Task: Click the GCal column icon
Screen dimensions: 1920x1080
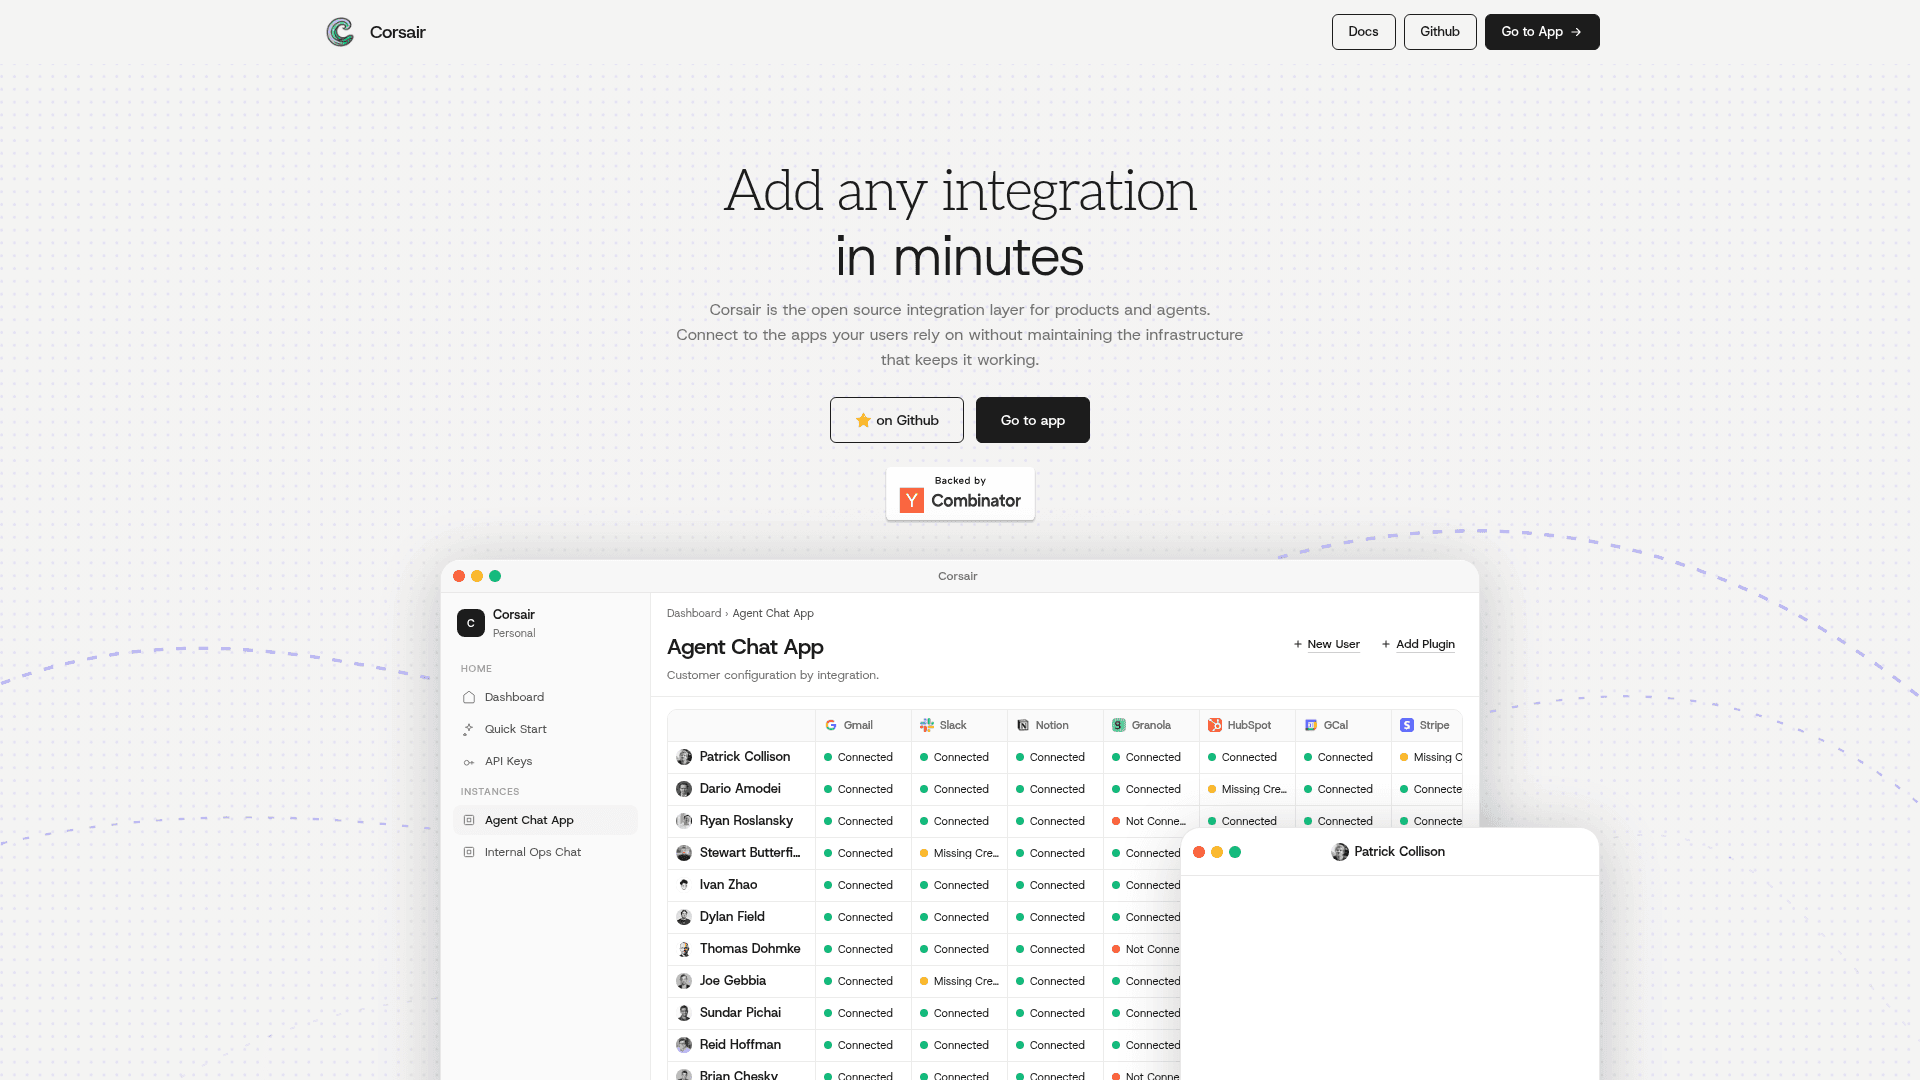Action: coord(1311,725)
